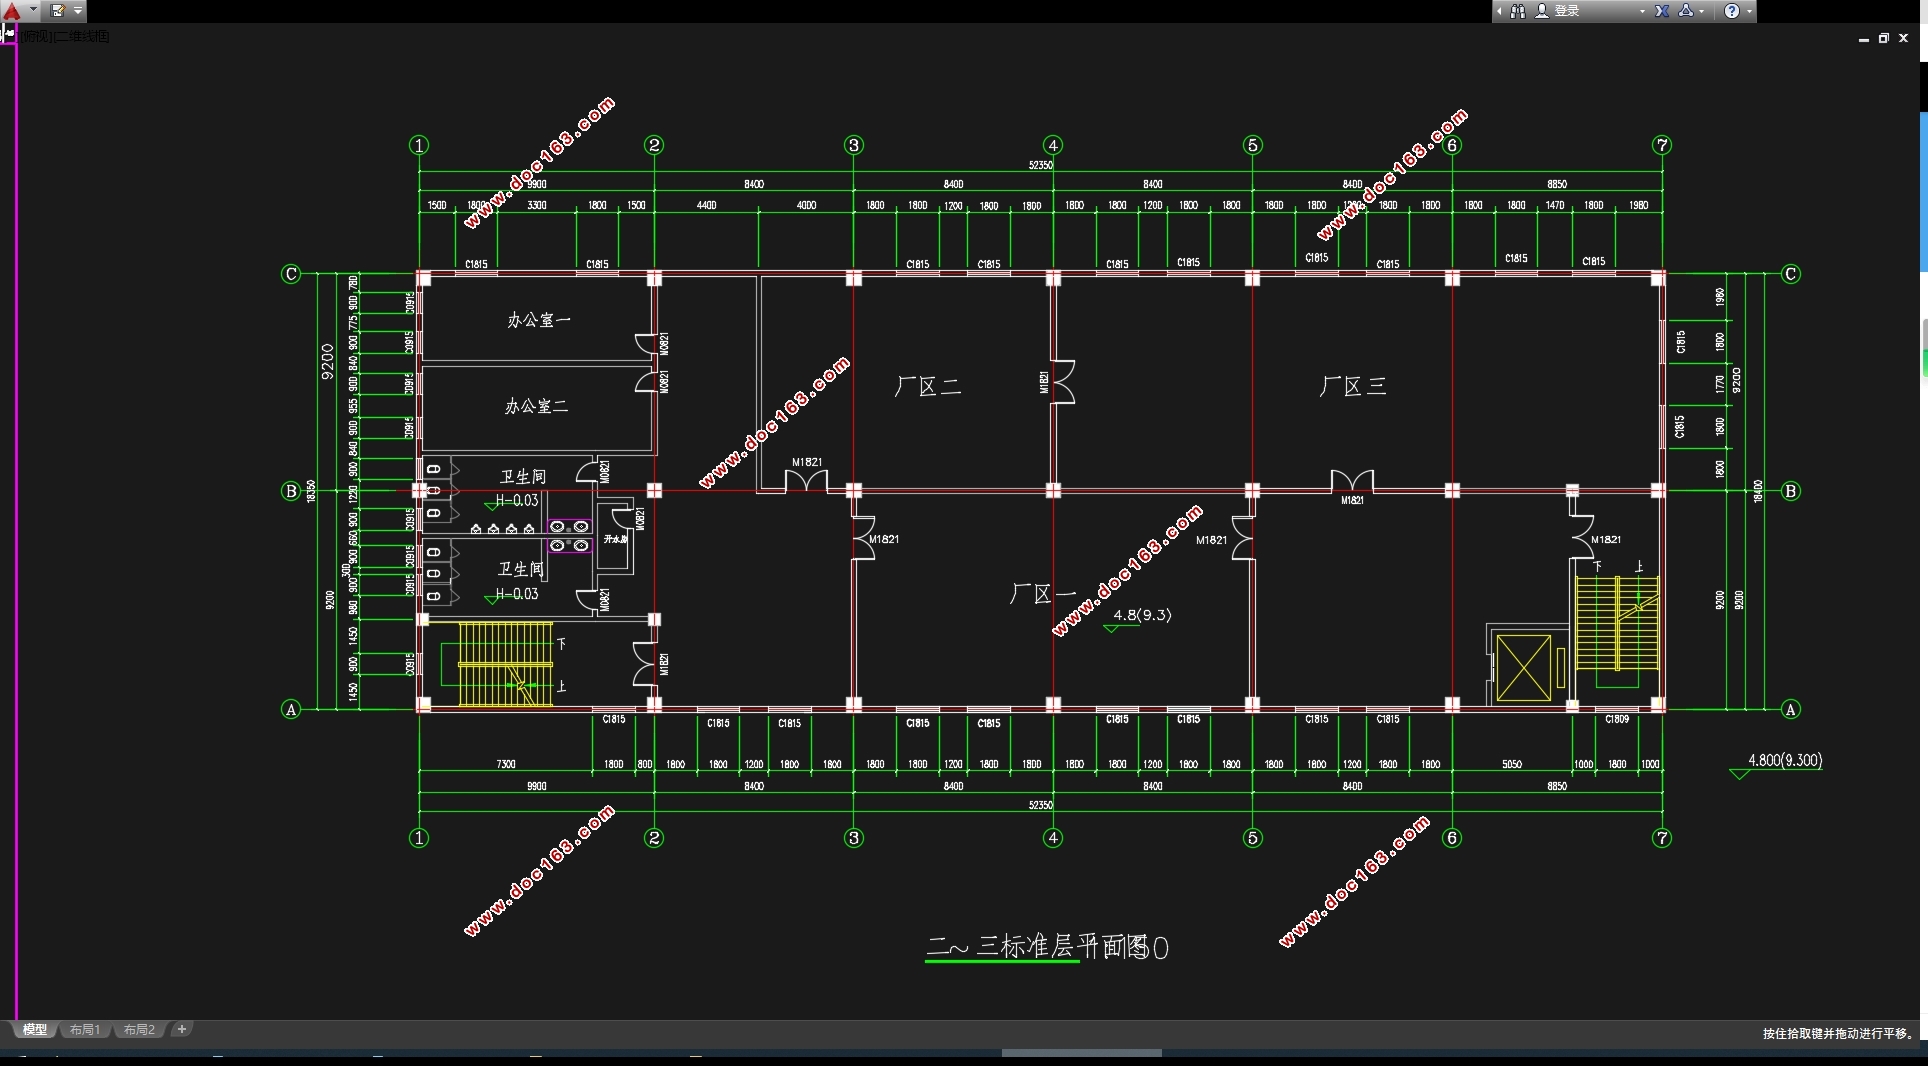
Task: Click the 厂区一 room label
Action: [x=1042, y=594]
